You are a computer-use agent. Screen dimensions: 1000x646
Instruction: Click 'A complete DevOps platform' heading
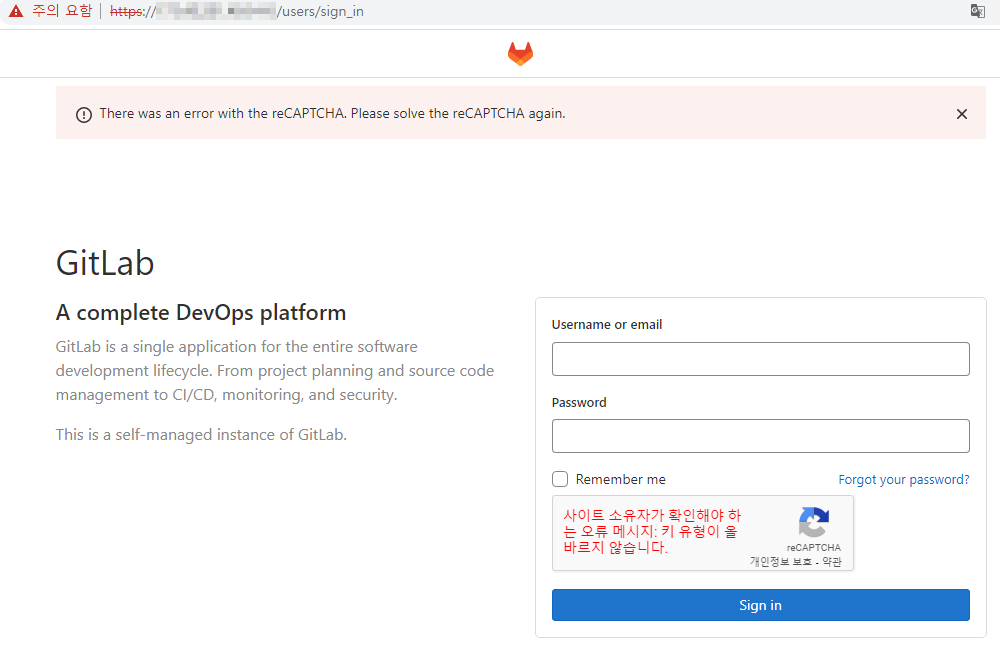pyautogui.click(x=201, y=313)
